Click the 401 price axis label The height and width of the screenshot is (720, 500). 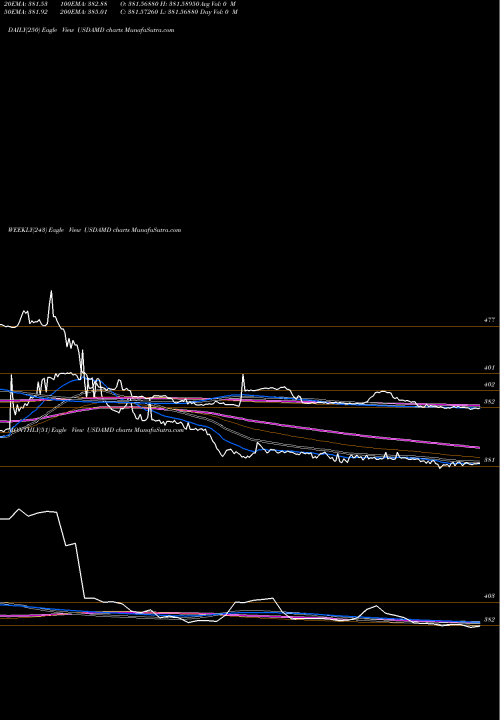489,368
